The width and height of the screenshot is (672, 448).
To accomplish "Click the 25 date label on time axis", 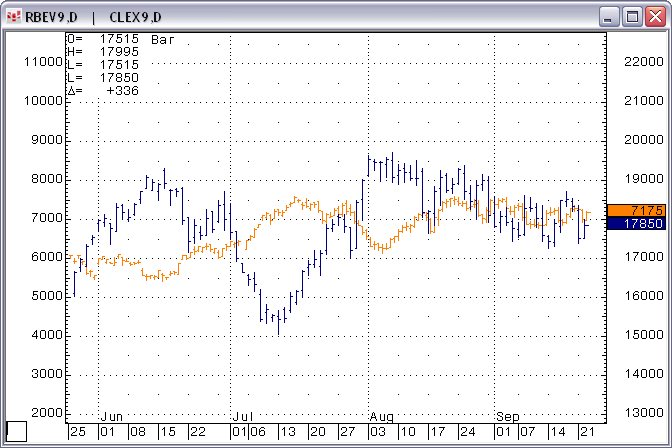I will pos(77,432).
